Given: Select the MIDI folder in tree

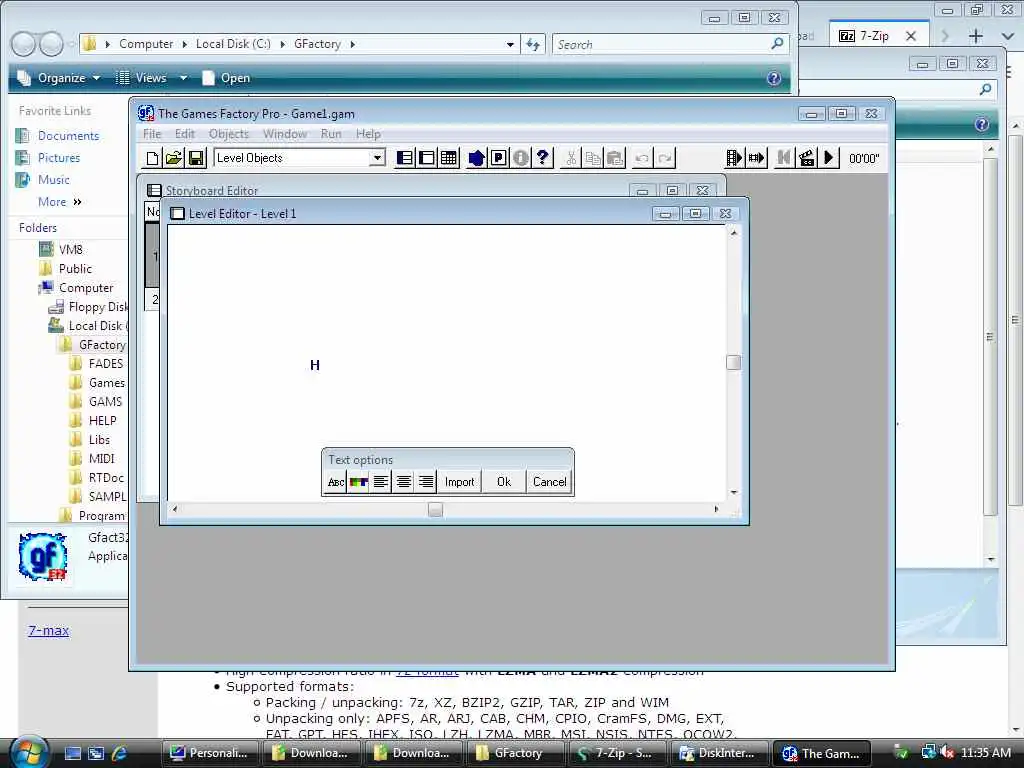Looking at the screenshot, I should [x=101, y=458].
